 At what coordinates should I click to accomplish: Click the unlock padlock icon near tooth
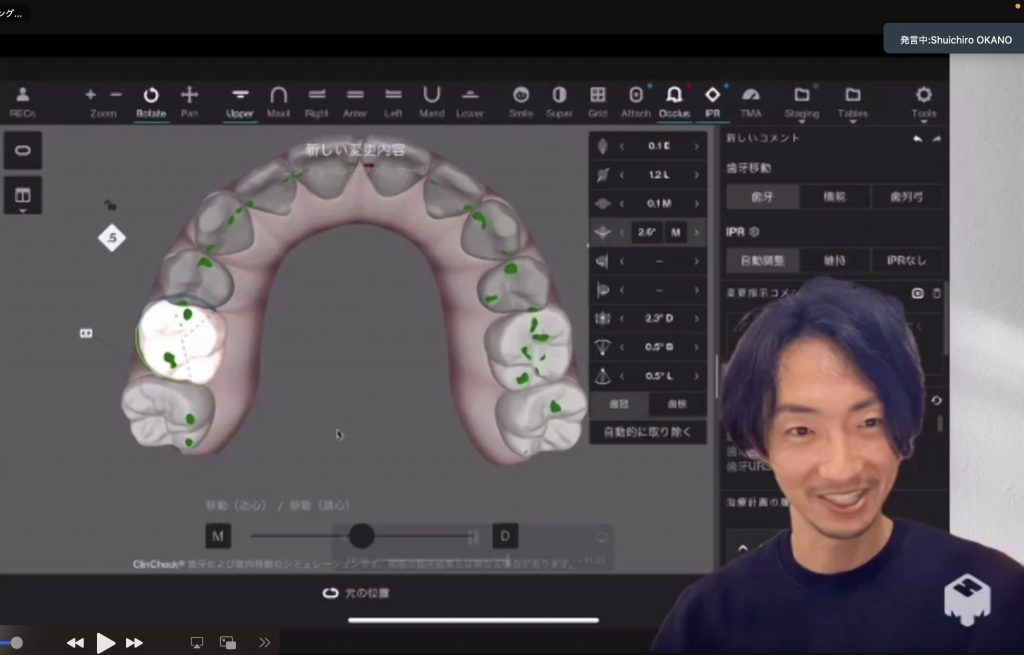(x=110, y=206)
